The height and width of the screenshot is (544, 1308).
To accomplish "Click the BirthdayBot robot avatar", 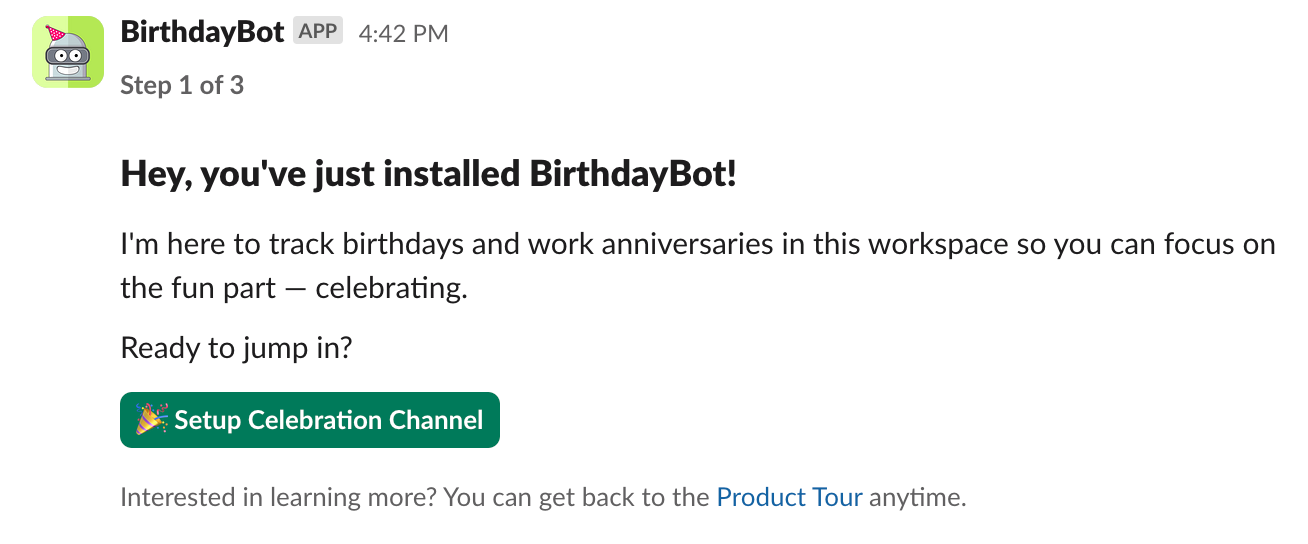I will click(x=68, y=52).
